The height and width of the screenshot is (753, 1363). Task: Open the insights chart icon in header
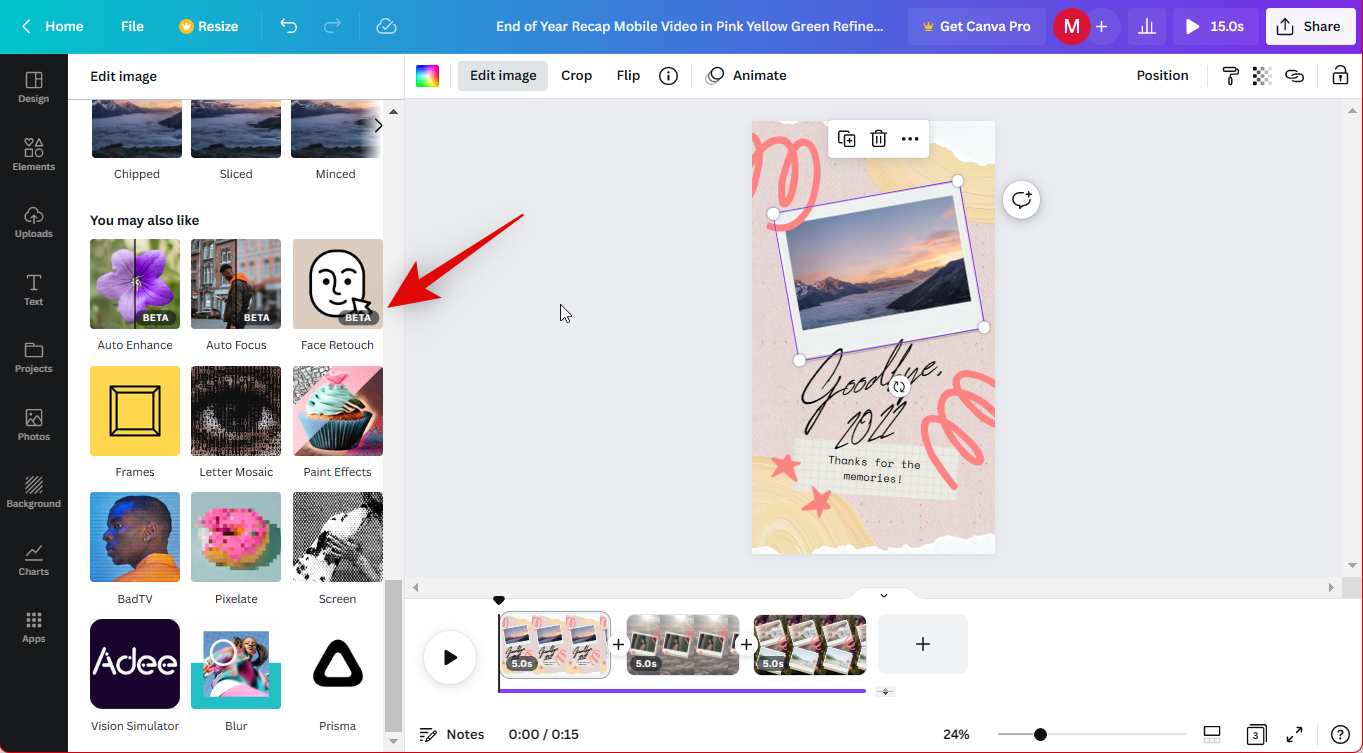(1147, 27)
